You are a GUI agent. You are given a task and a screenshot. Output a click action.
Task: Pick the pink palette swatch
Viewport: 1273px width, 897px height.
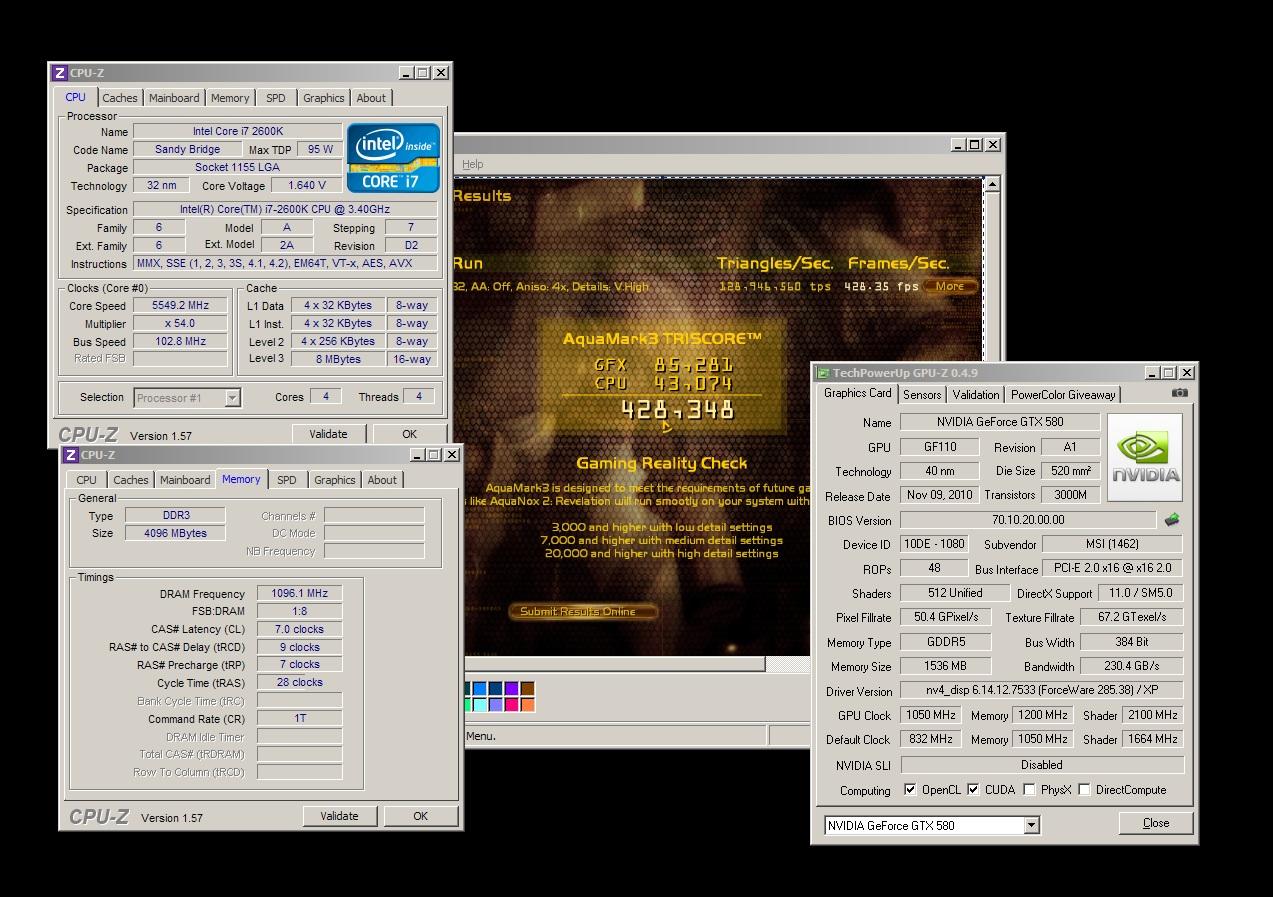[512, 705]
